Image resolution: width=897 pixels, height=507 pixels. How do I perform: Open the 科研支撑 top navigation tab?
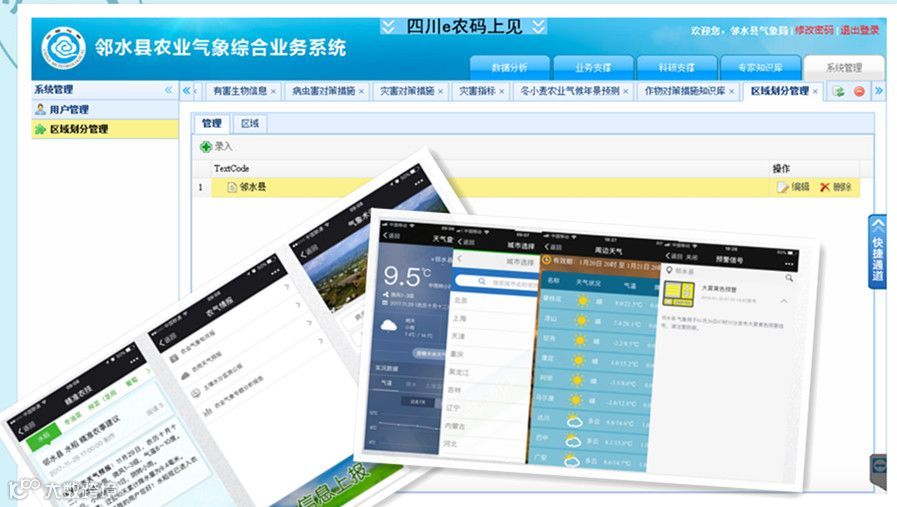point(677,68)
